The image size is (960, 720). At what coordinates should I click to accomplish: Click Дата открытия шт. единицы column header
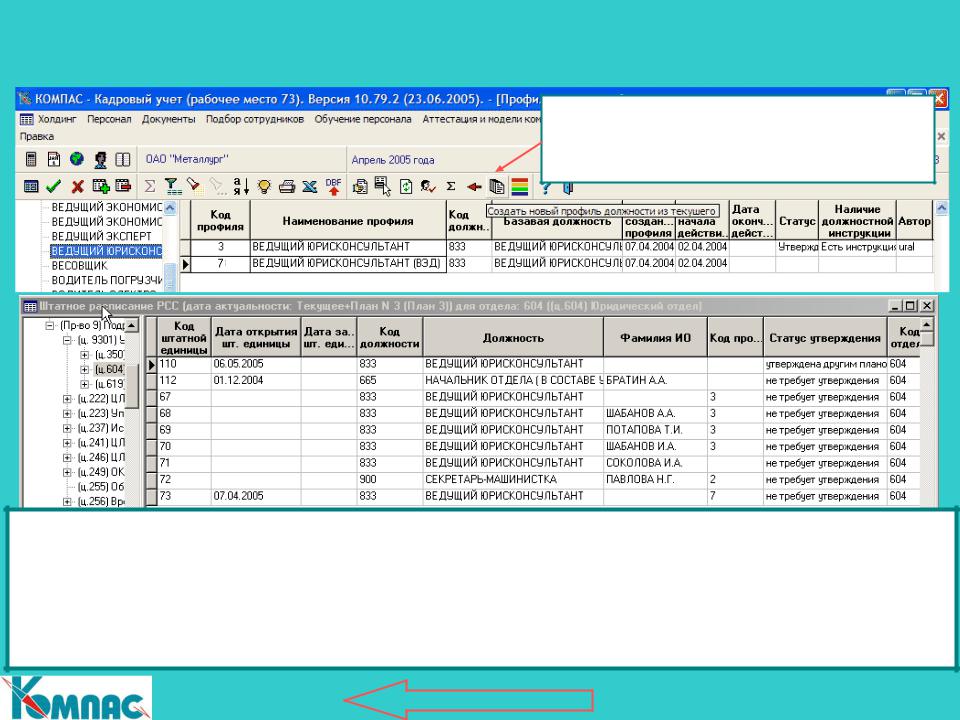tap(256, 337)
